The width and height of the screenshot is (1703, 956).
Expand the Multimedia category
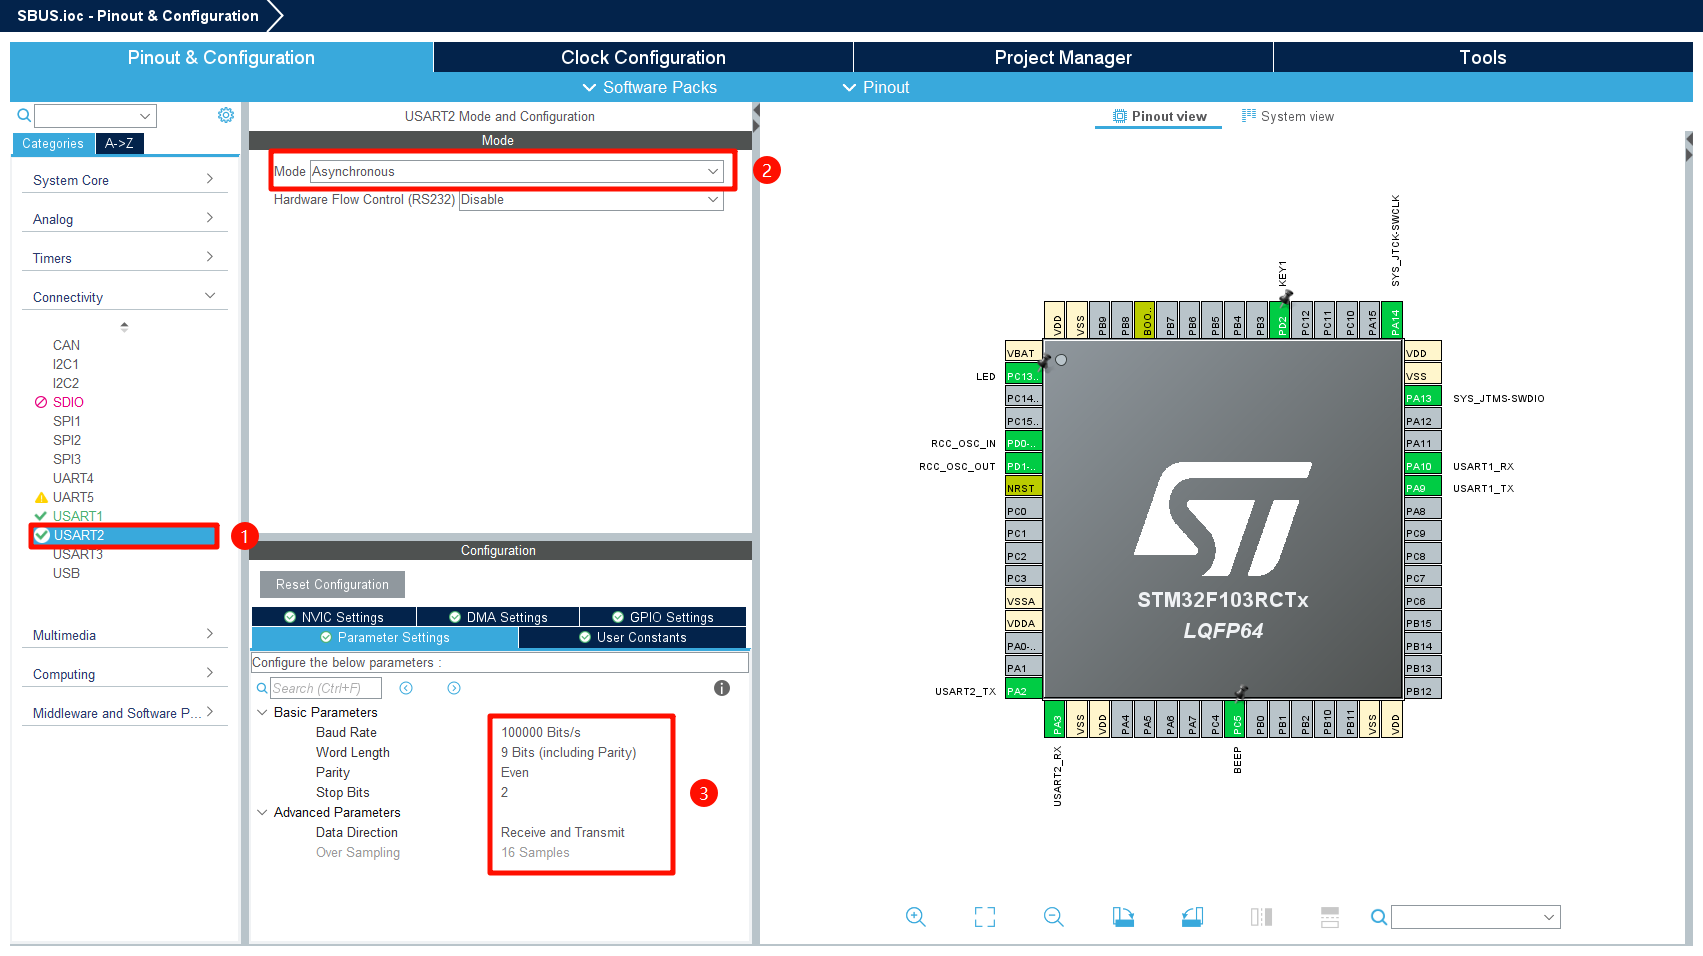click(x=124, y=635)
